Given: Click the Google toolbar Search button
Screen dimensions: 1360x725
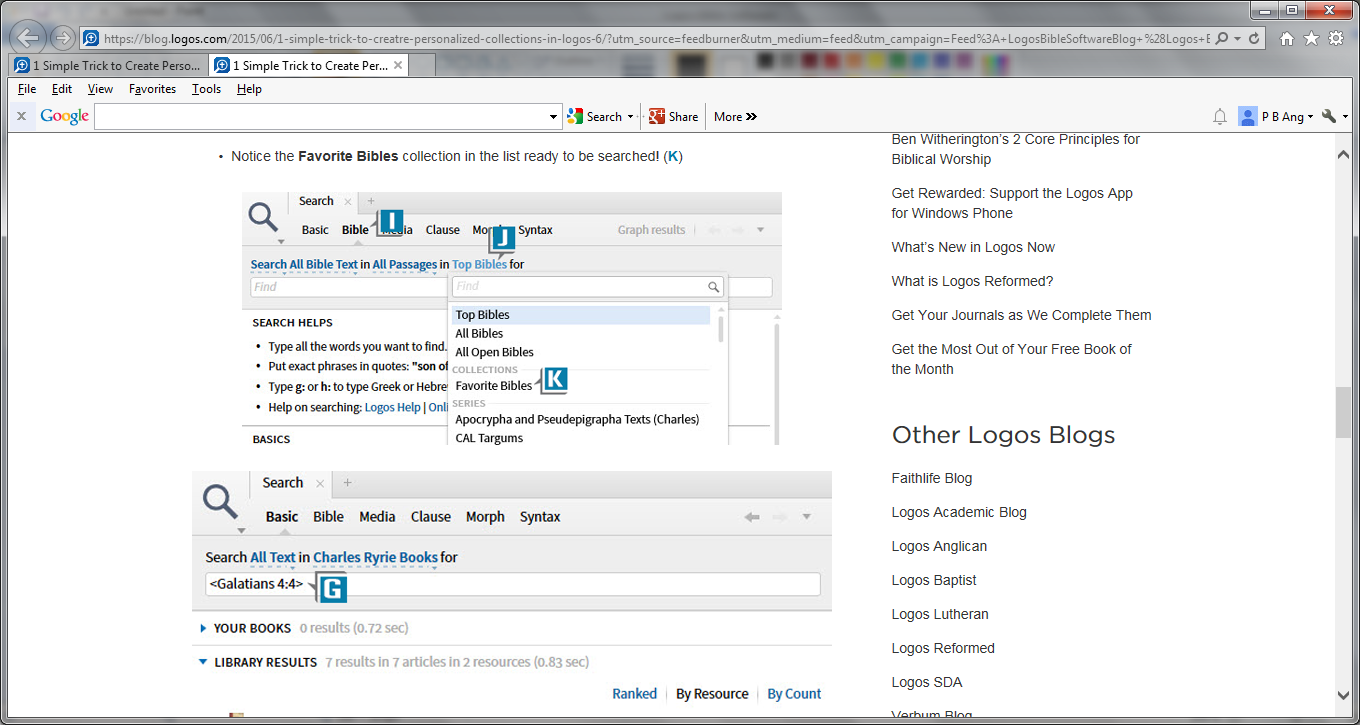Looking at the screenshot, I should [594, 117].
